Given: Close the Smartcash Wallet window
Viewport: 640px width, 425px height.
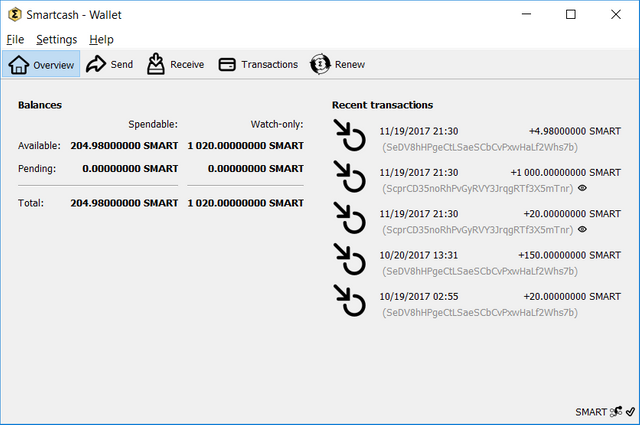Looking at the screenshot, I should [616, 14].
